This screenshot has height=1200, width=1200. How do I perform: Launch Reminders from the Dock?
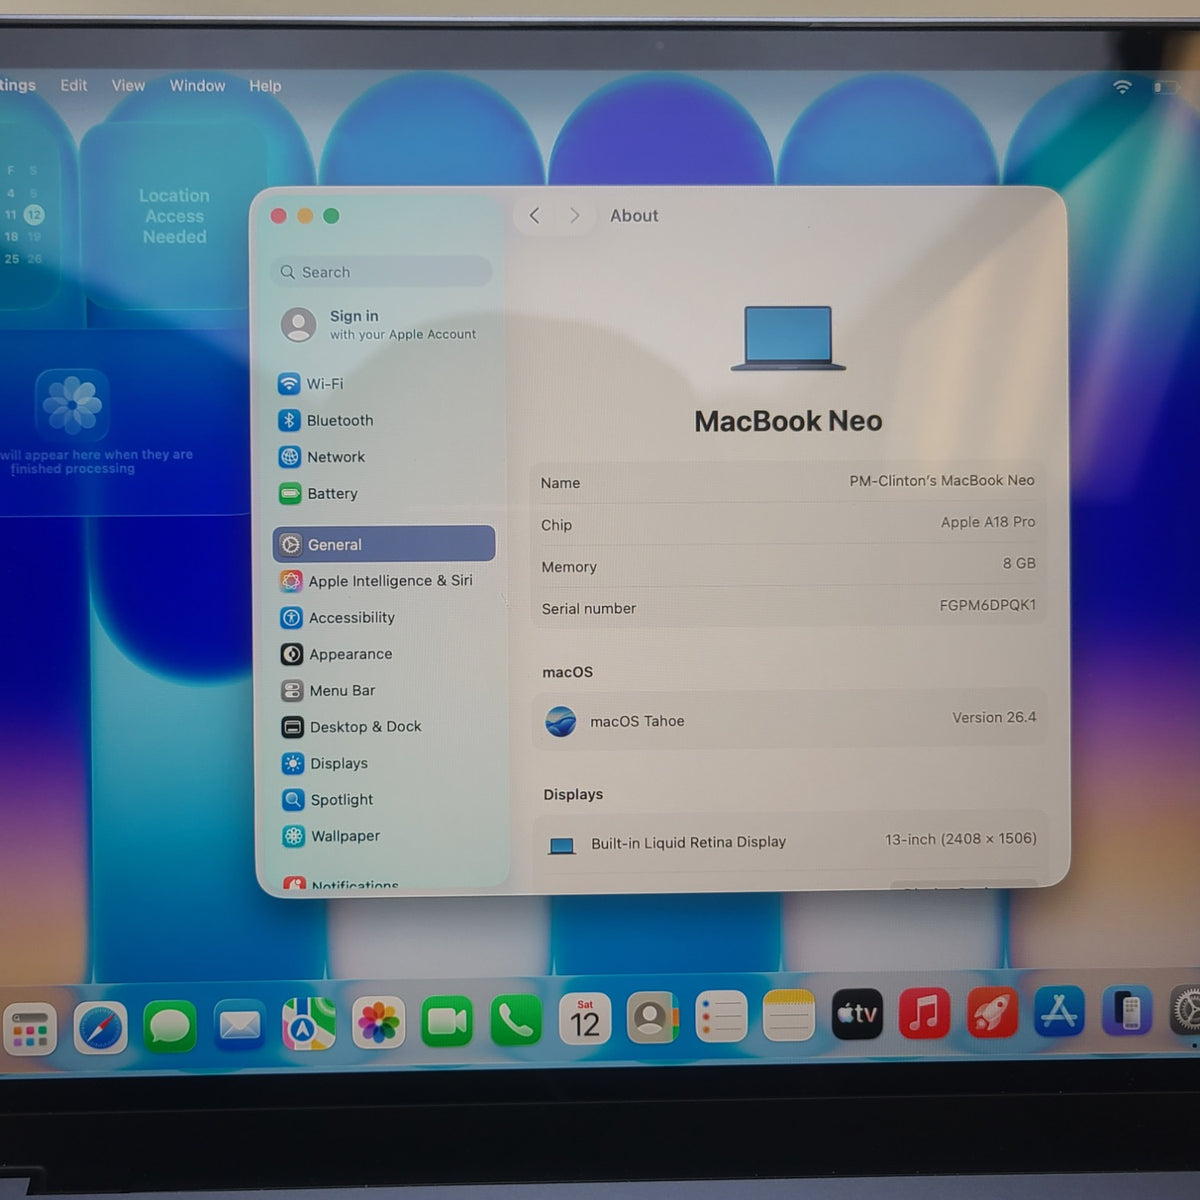tap(721, 1017)
